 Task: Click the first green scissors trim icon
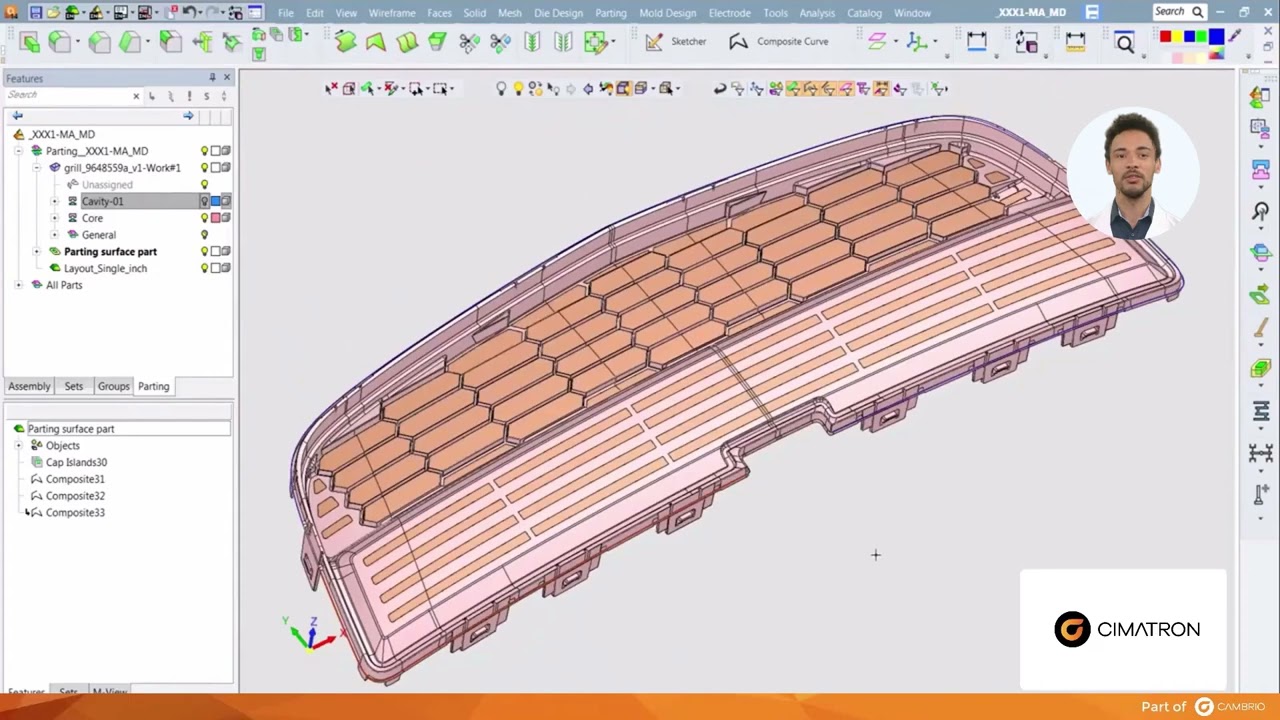tap(469, 41)
